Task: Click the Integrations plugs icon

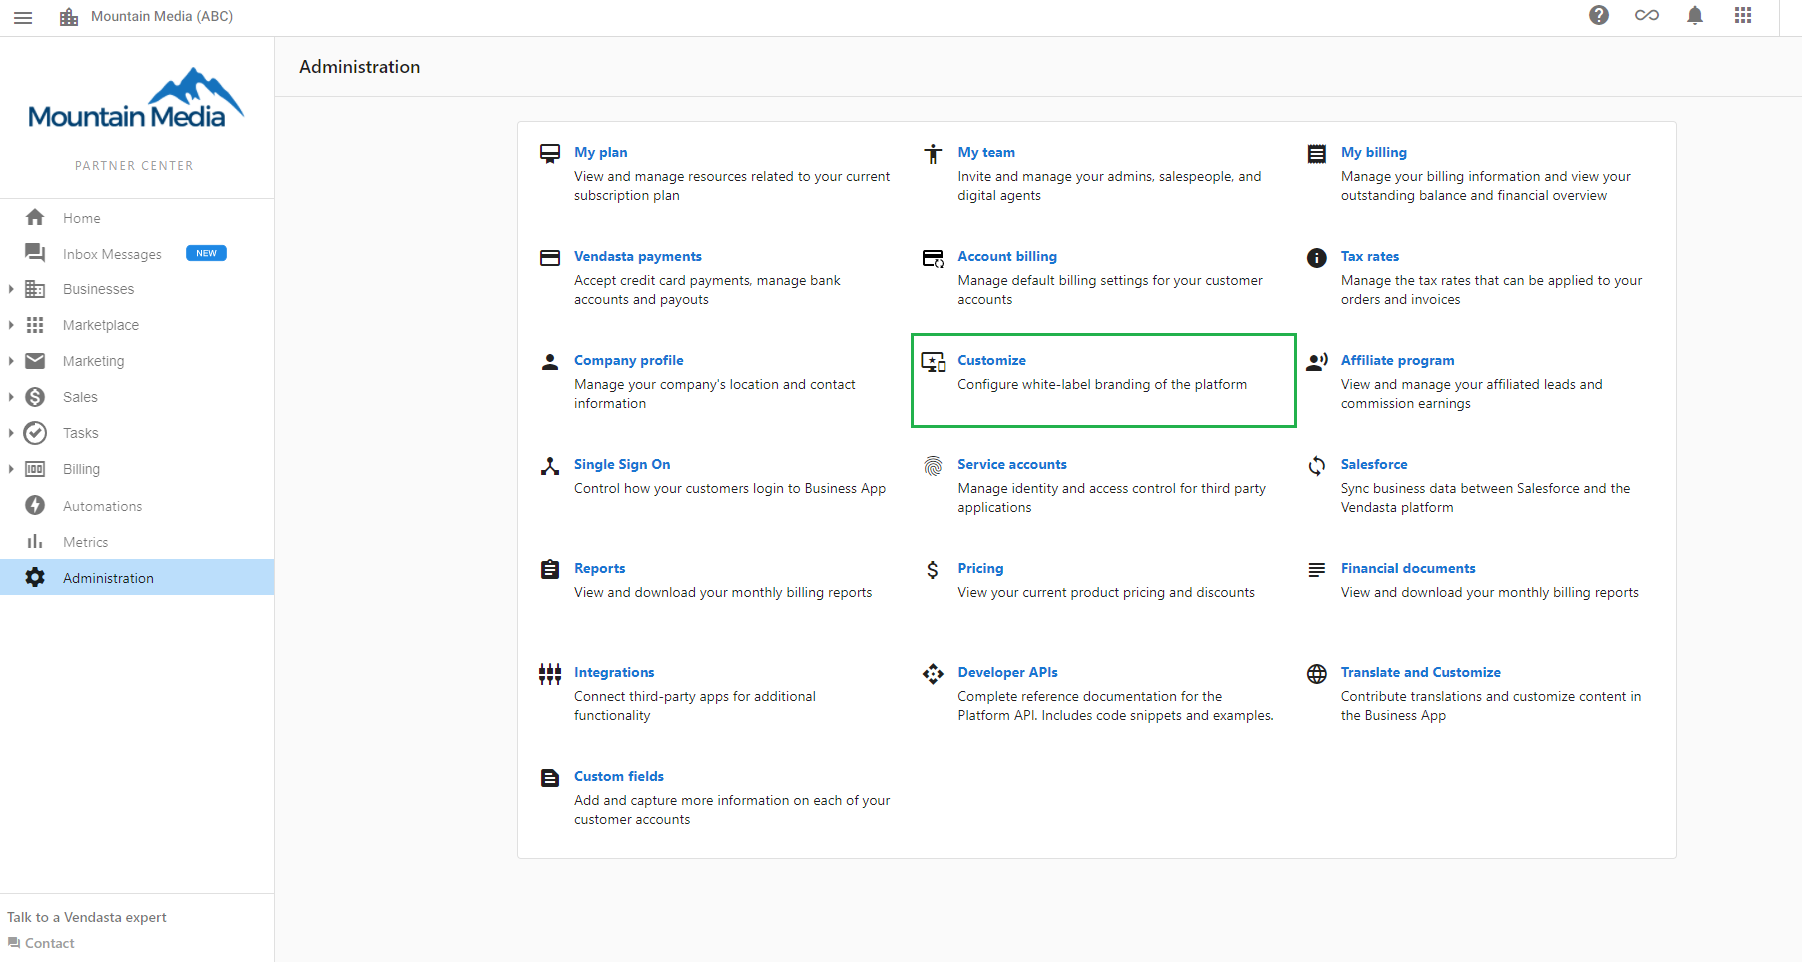Action: click(x=550, y=673)
